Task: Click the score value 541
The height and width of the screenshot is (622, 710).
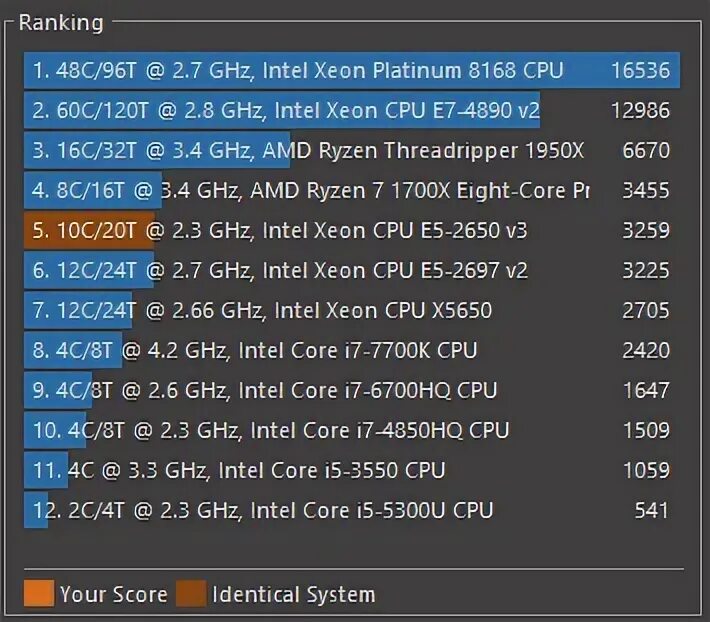Action: coord(652,510)
